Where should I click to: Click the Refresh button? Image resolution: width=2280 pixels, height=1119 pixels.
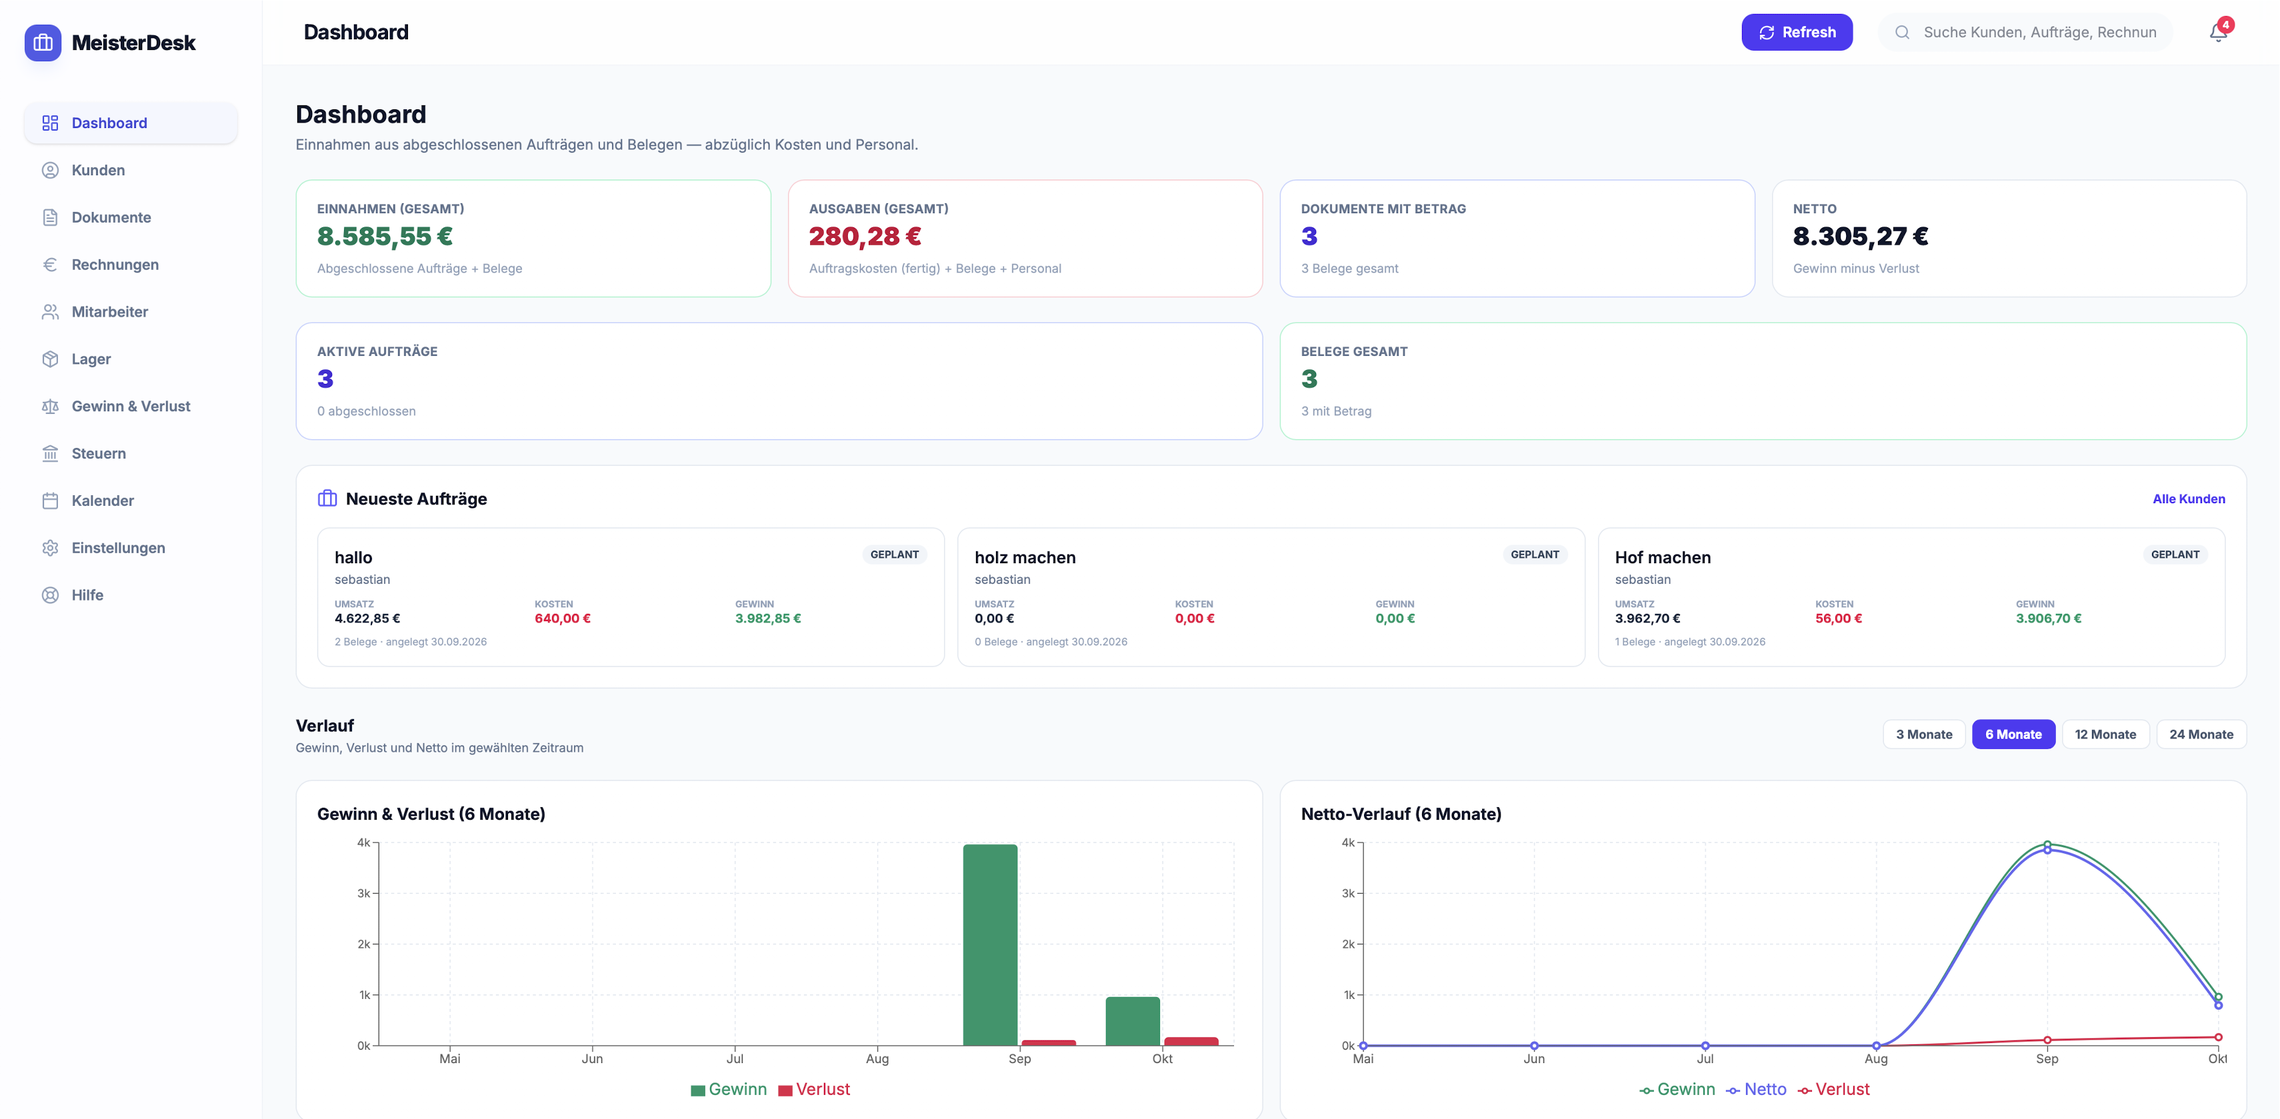pyautogui.click(x=1796, y=32)
